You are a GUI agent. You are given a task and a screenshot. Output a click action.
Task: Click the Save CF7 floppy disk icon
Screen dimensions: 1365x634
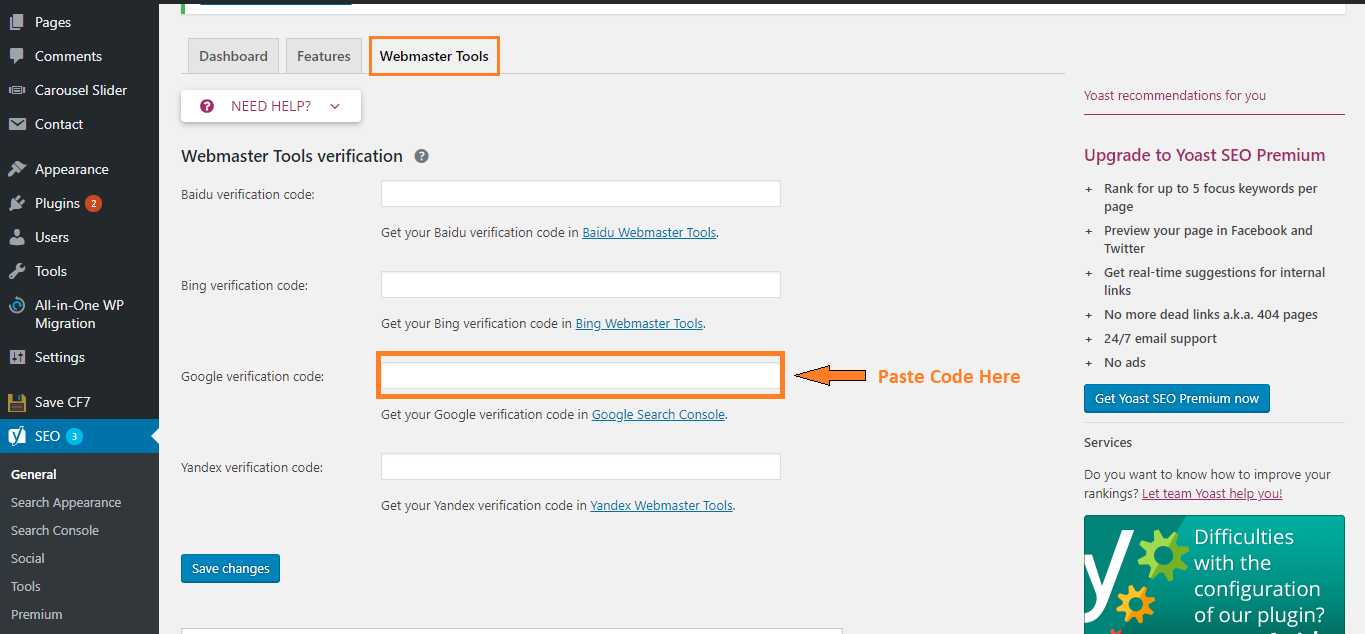(17, 402)
